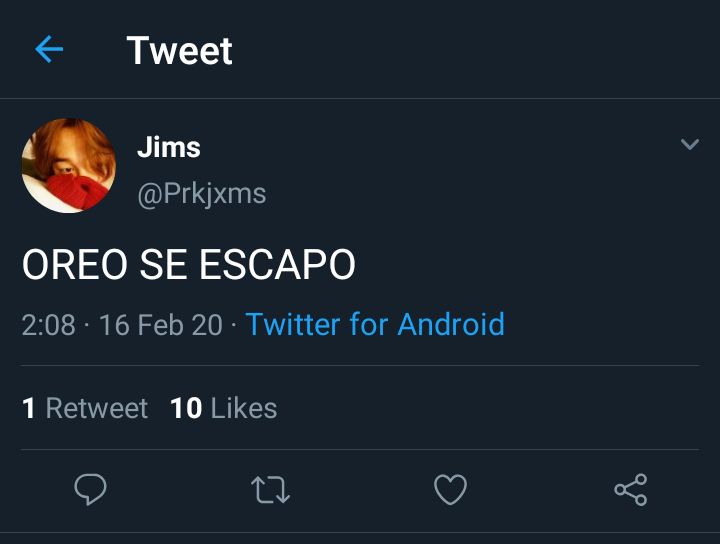
Task: Tap the Tweet header title
Action: tap(180, 50)
